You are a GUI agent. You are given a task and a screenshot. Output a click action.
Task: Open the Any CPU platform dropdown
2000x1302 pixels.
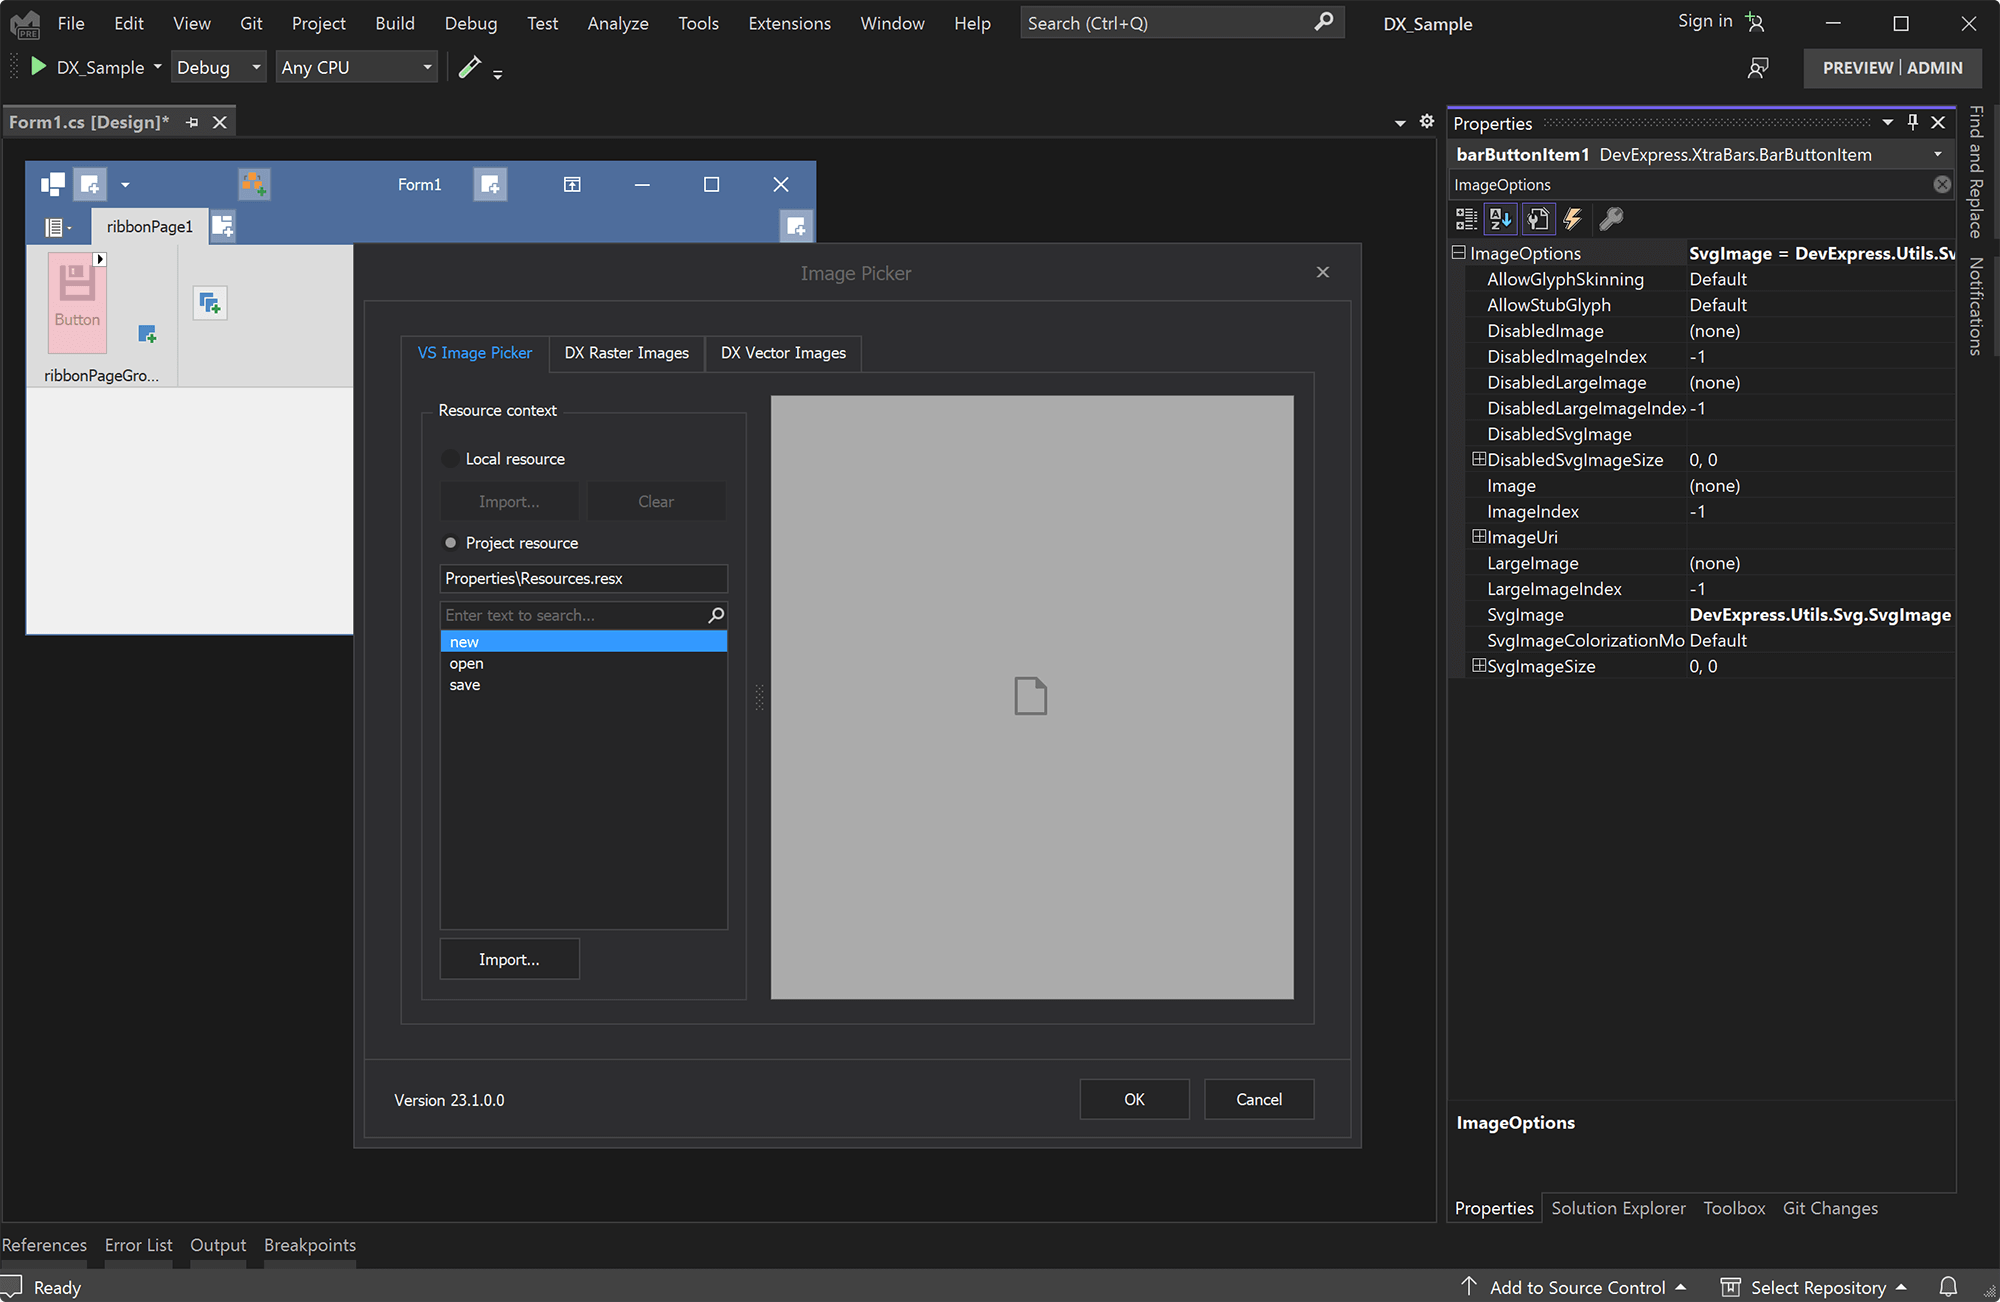pyautogui.click(x=427, y=67)
